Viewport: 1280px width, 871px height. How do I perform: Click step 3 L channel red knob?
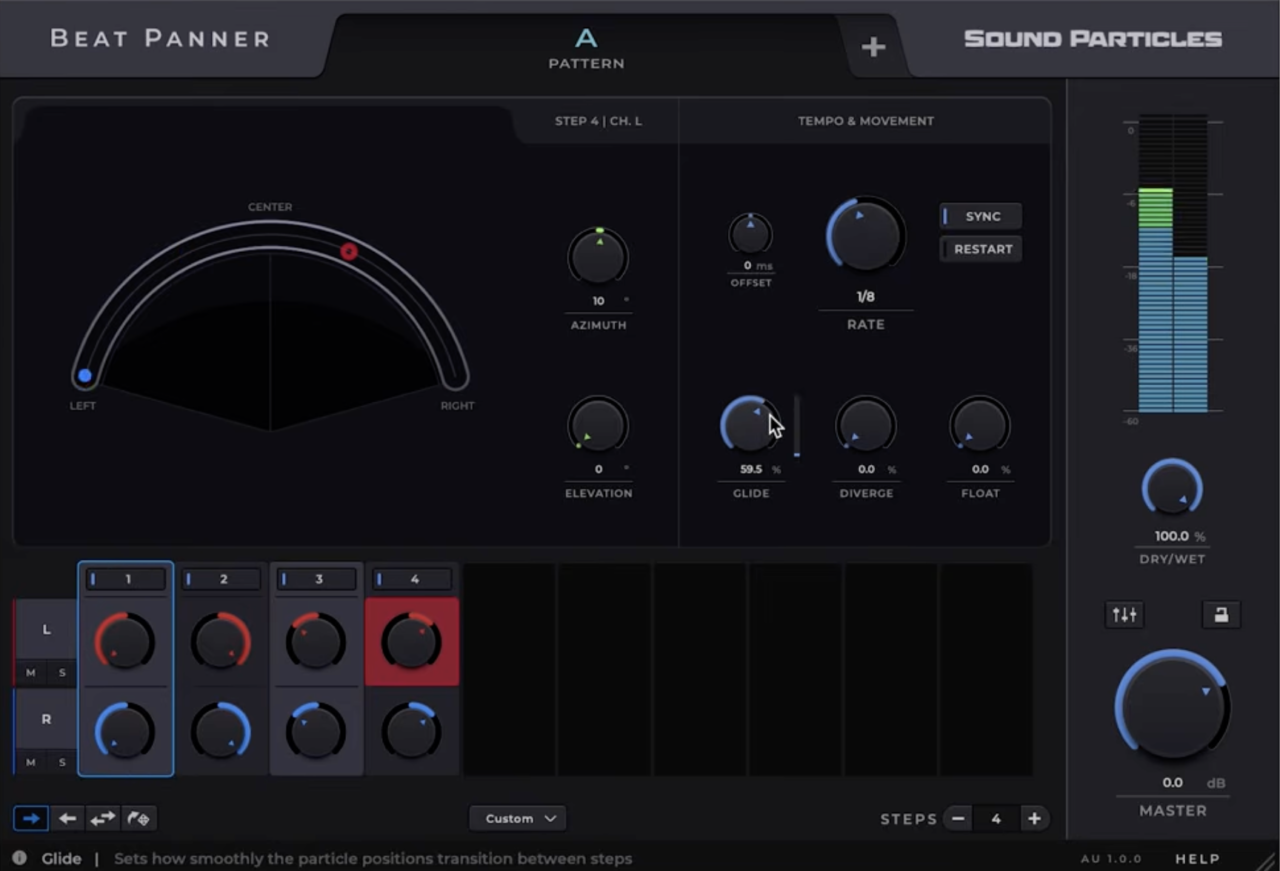[x=316, y=641]
